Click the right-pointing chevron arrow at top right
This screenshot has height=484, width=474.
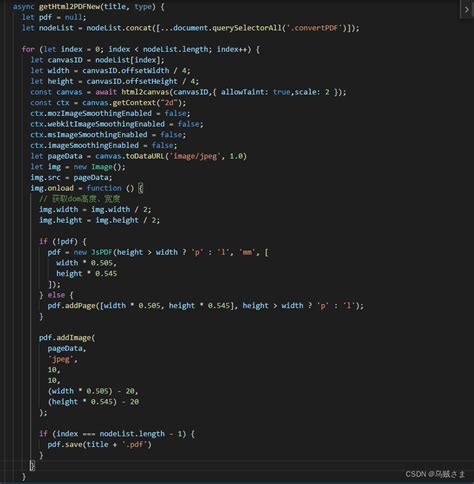[466, 10]
